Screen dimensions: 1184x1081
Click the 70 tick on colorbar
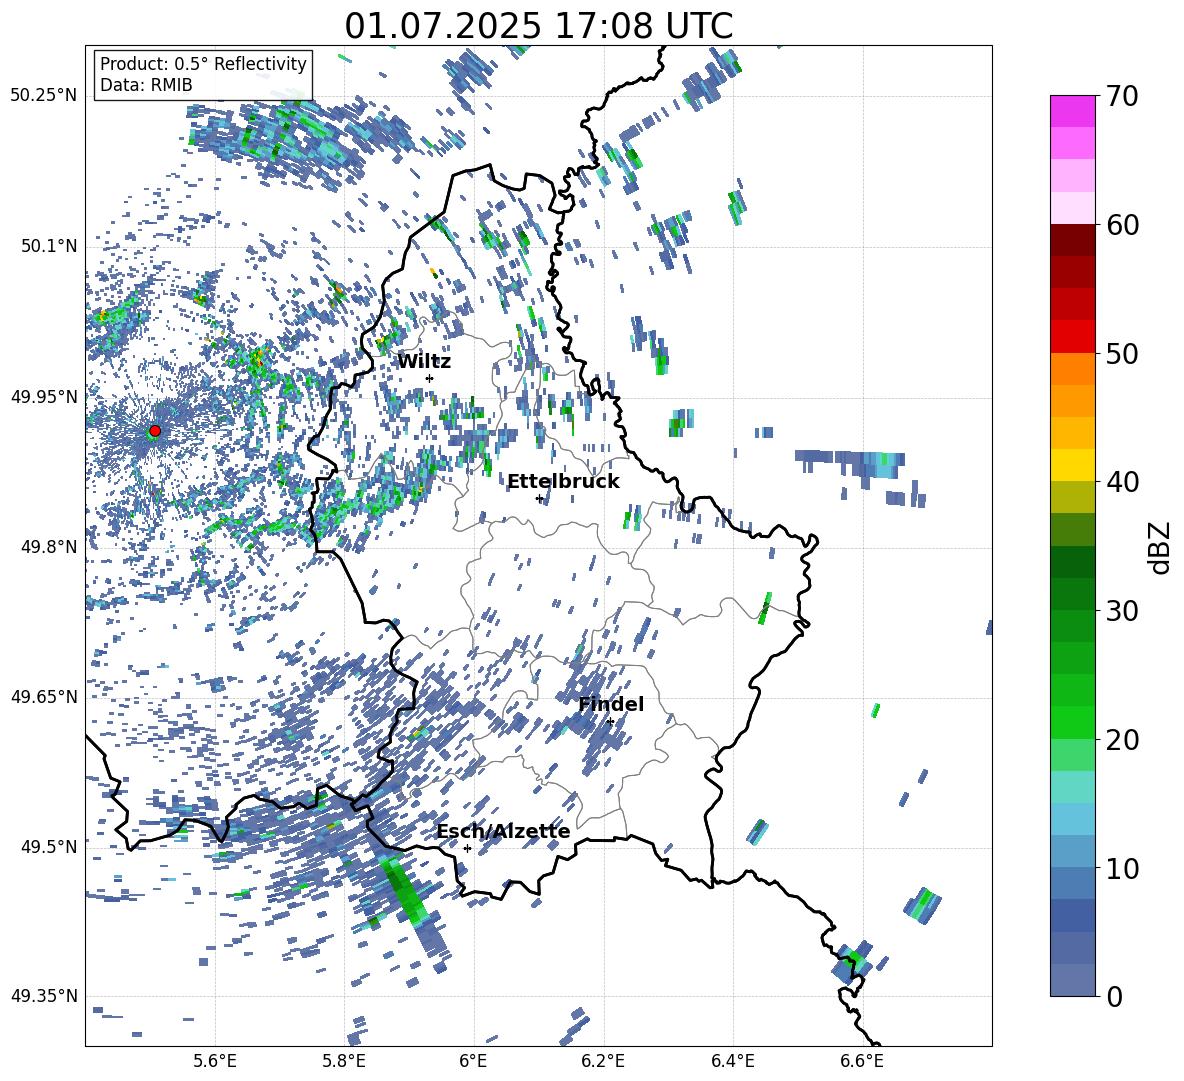[1122, 96]
